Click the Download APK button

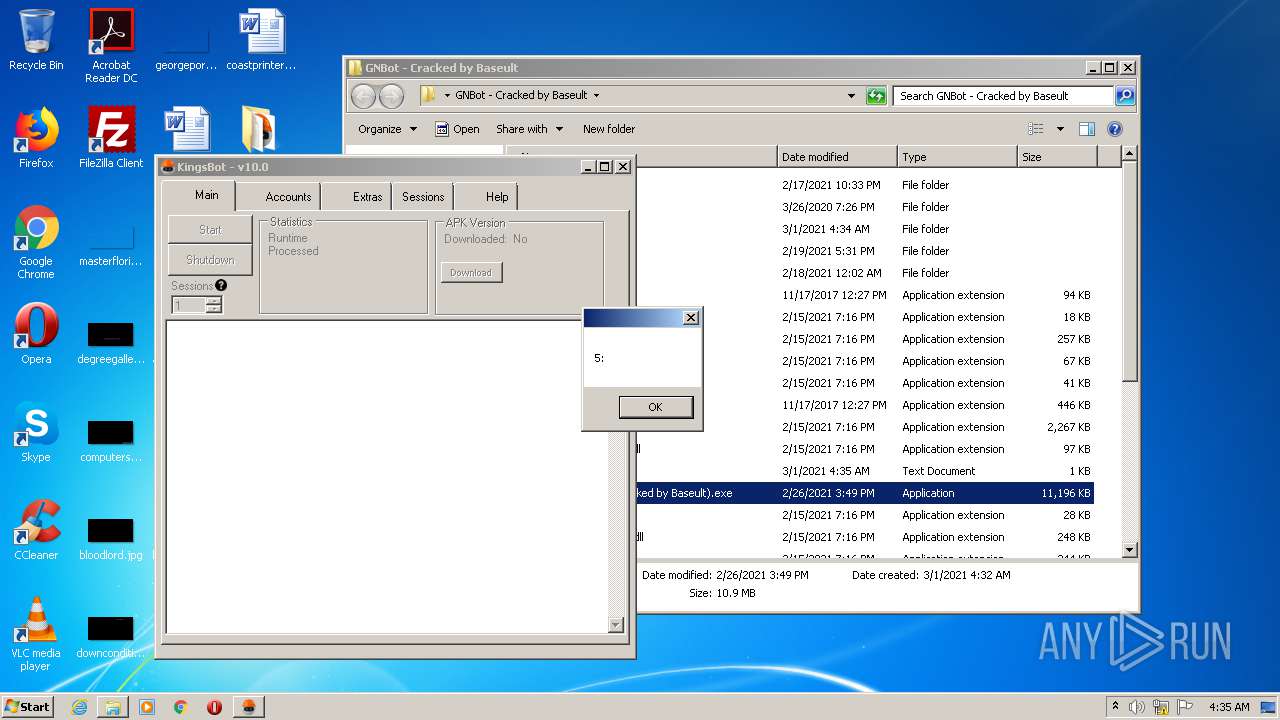click(x=471, y=272)
